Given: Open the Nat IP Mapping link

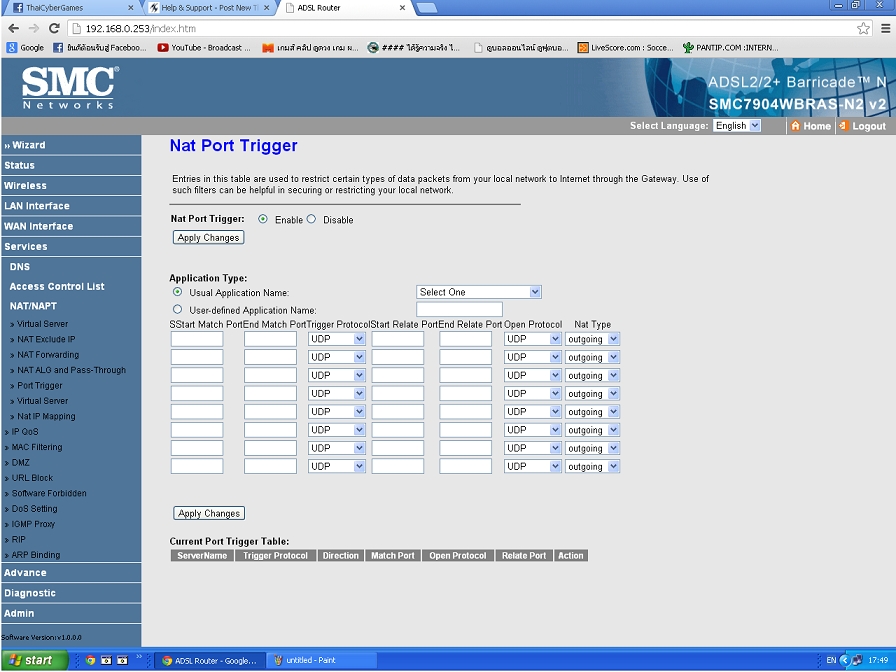Looking at the screenshot, I should [x=46, y=417].
